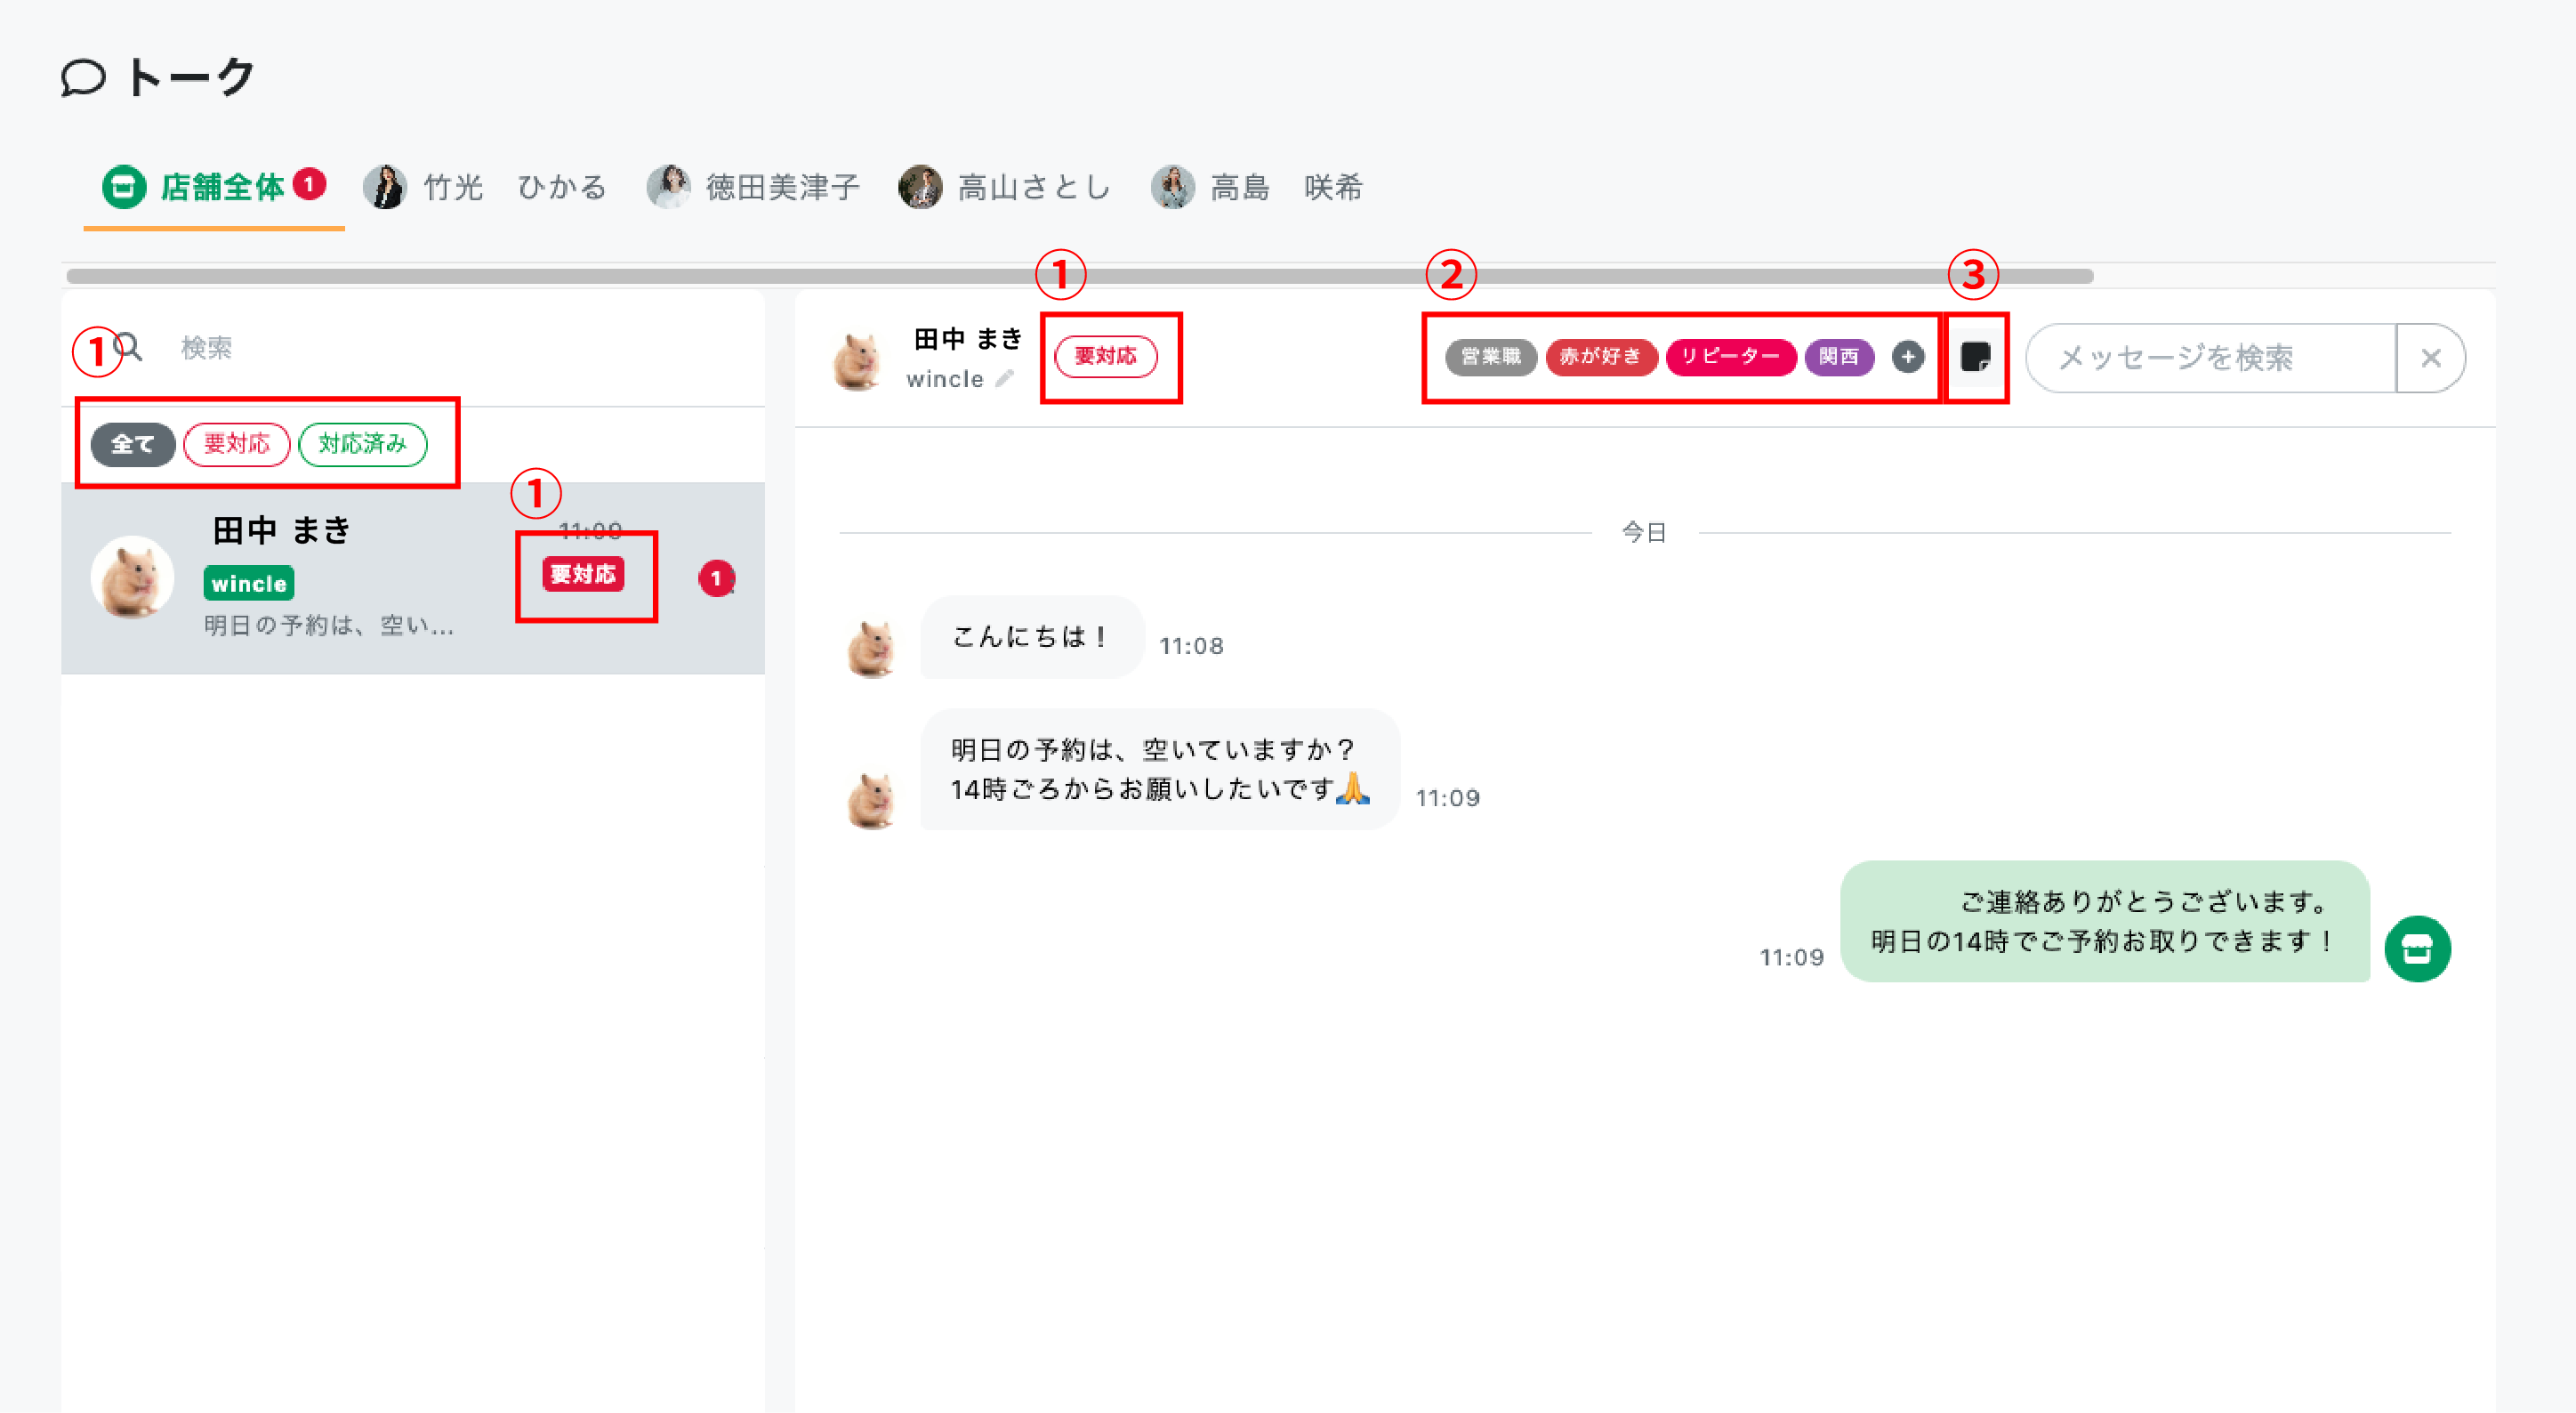Viewport: 2576px width, 1413px height.
Task: Filter conversations by 対応済み
Action: 362,444
